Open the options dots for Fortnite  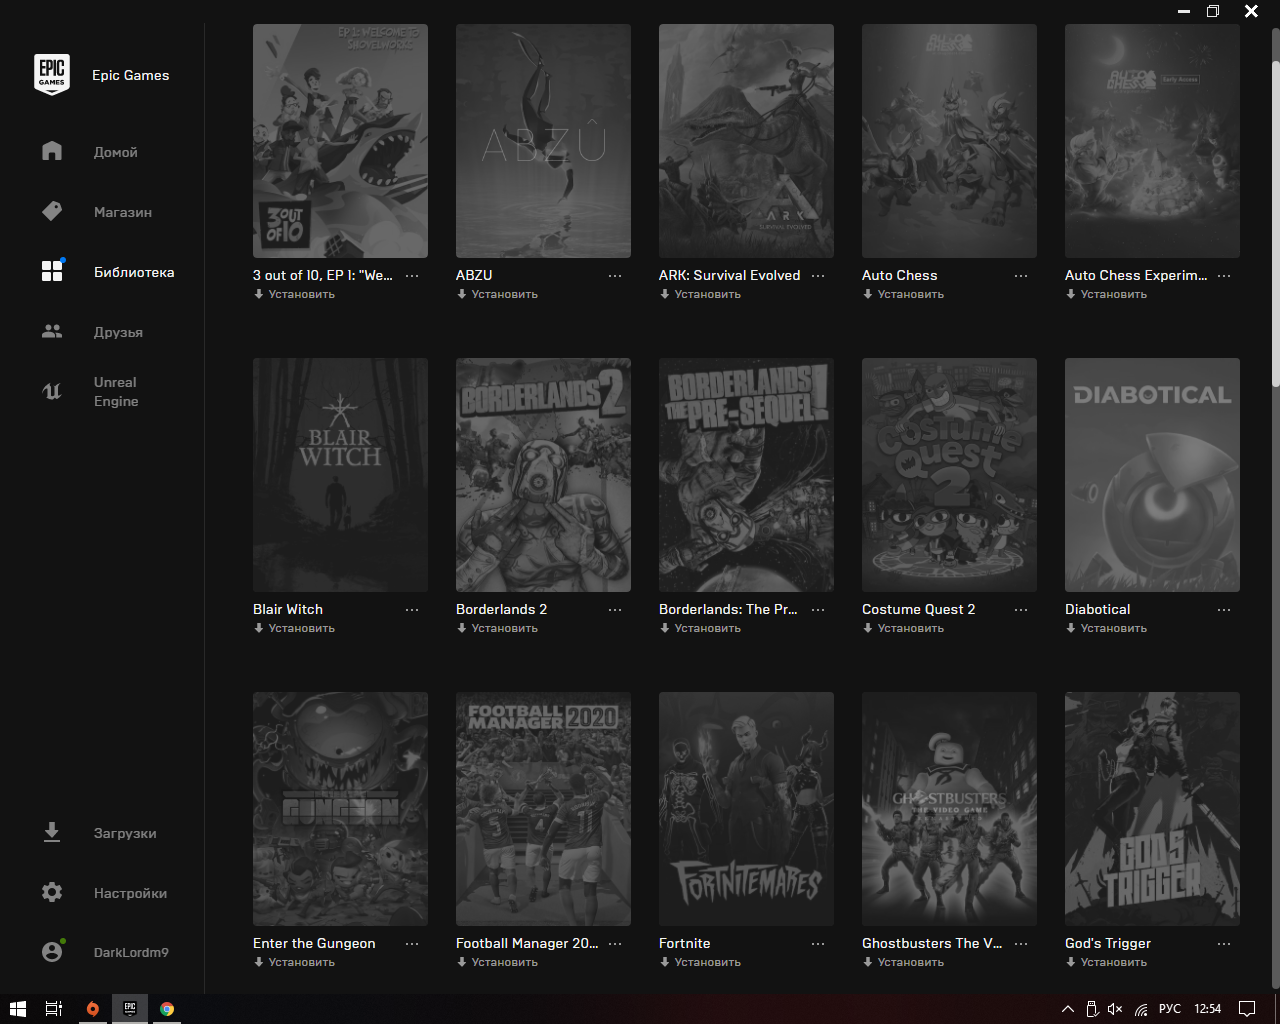click(x=818, y=944)
